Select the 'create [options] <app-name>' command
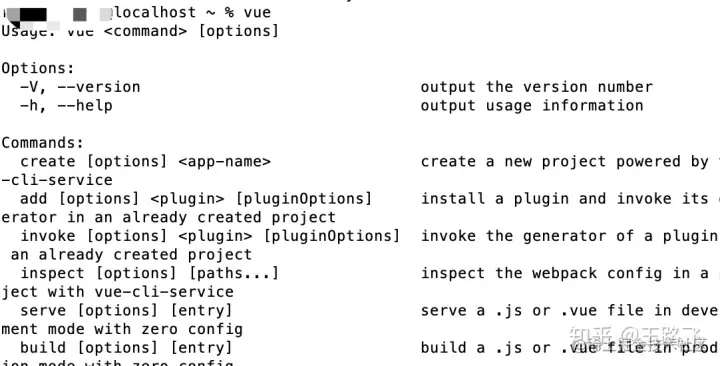720x366 pixels. (146, 162)
